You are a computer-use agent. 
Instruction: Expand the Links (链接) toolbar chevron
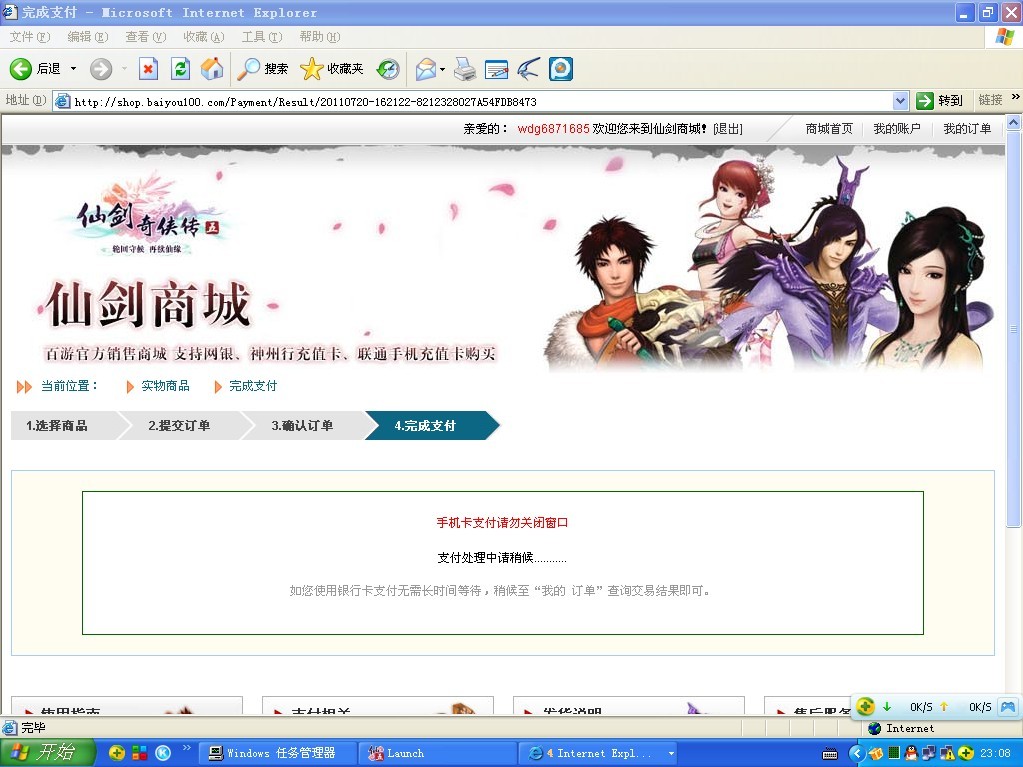click(x=1015, y=97)
